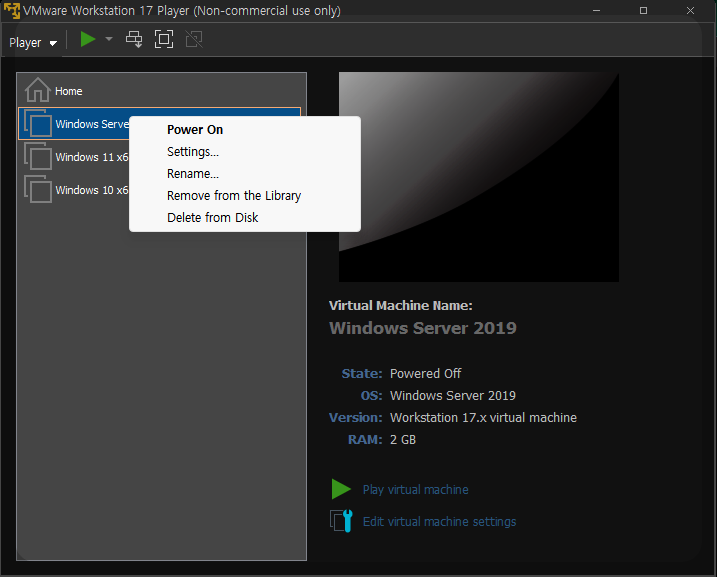Screen dimensions: 717x577
Task: Maximize the VMware Player window
Action: coord(643,11)
